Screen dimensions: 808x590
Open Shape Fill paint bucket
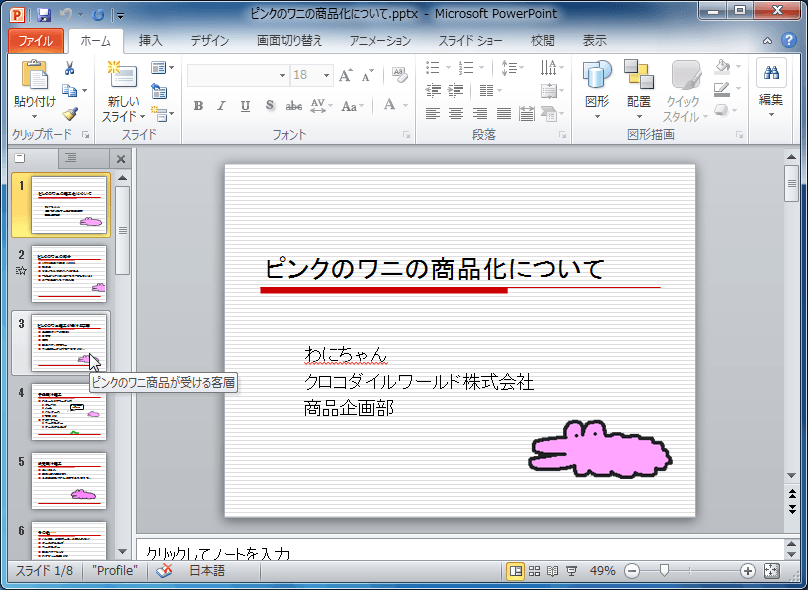coord(722,67)
